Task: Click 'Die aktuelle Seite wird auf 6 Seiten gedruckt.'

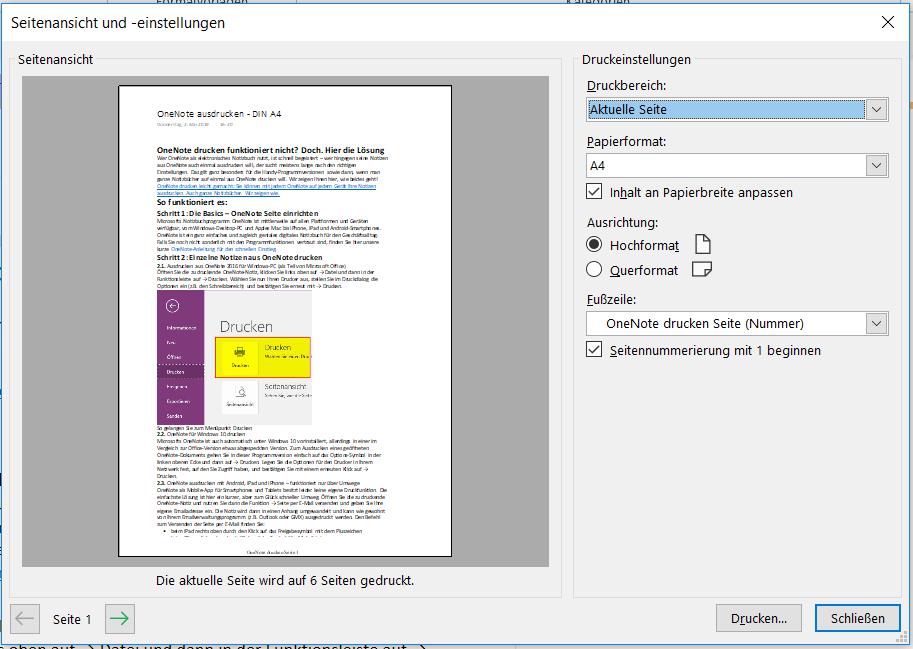Action: point(285,580)
